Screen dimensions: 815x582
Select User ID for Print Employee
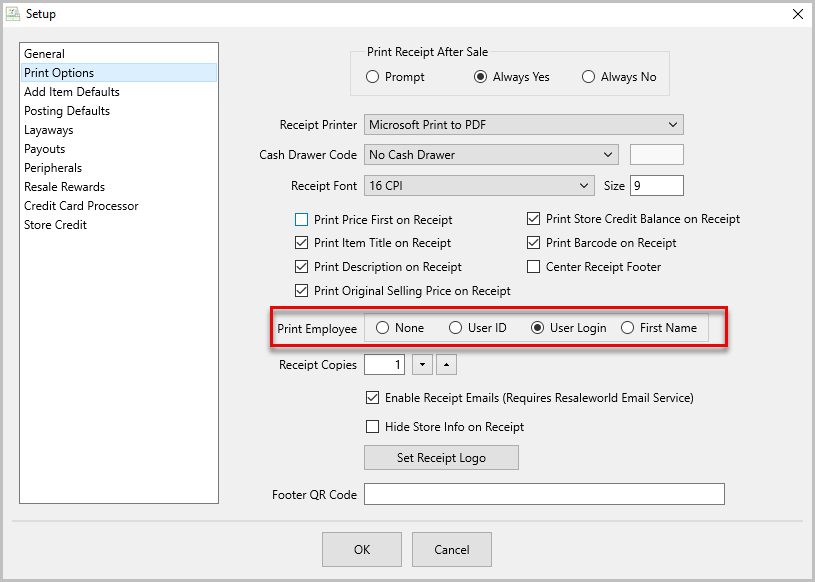[x=455, y=328]
